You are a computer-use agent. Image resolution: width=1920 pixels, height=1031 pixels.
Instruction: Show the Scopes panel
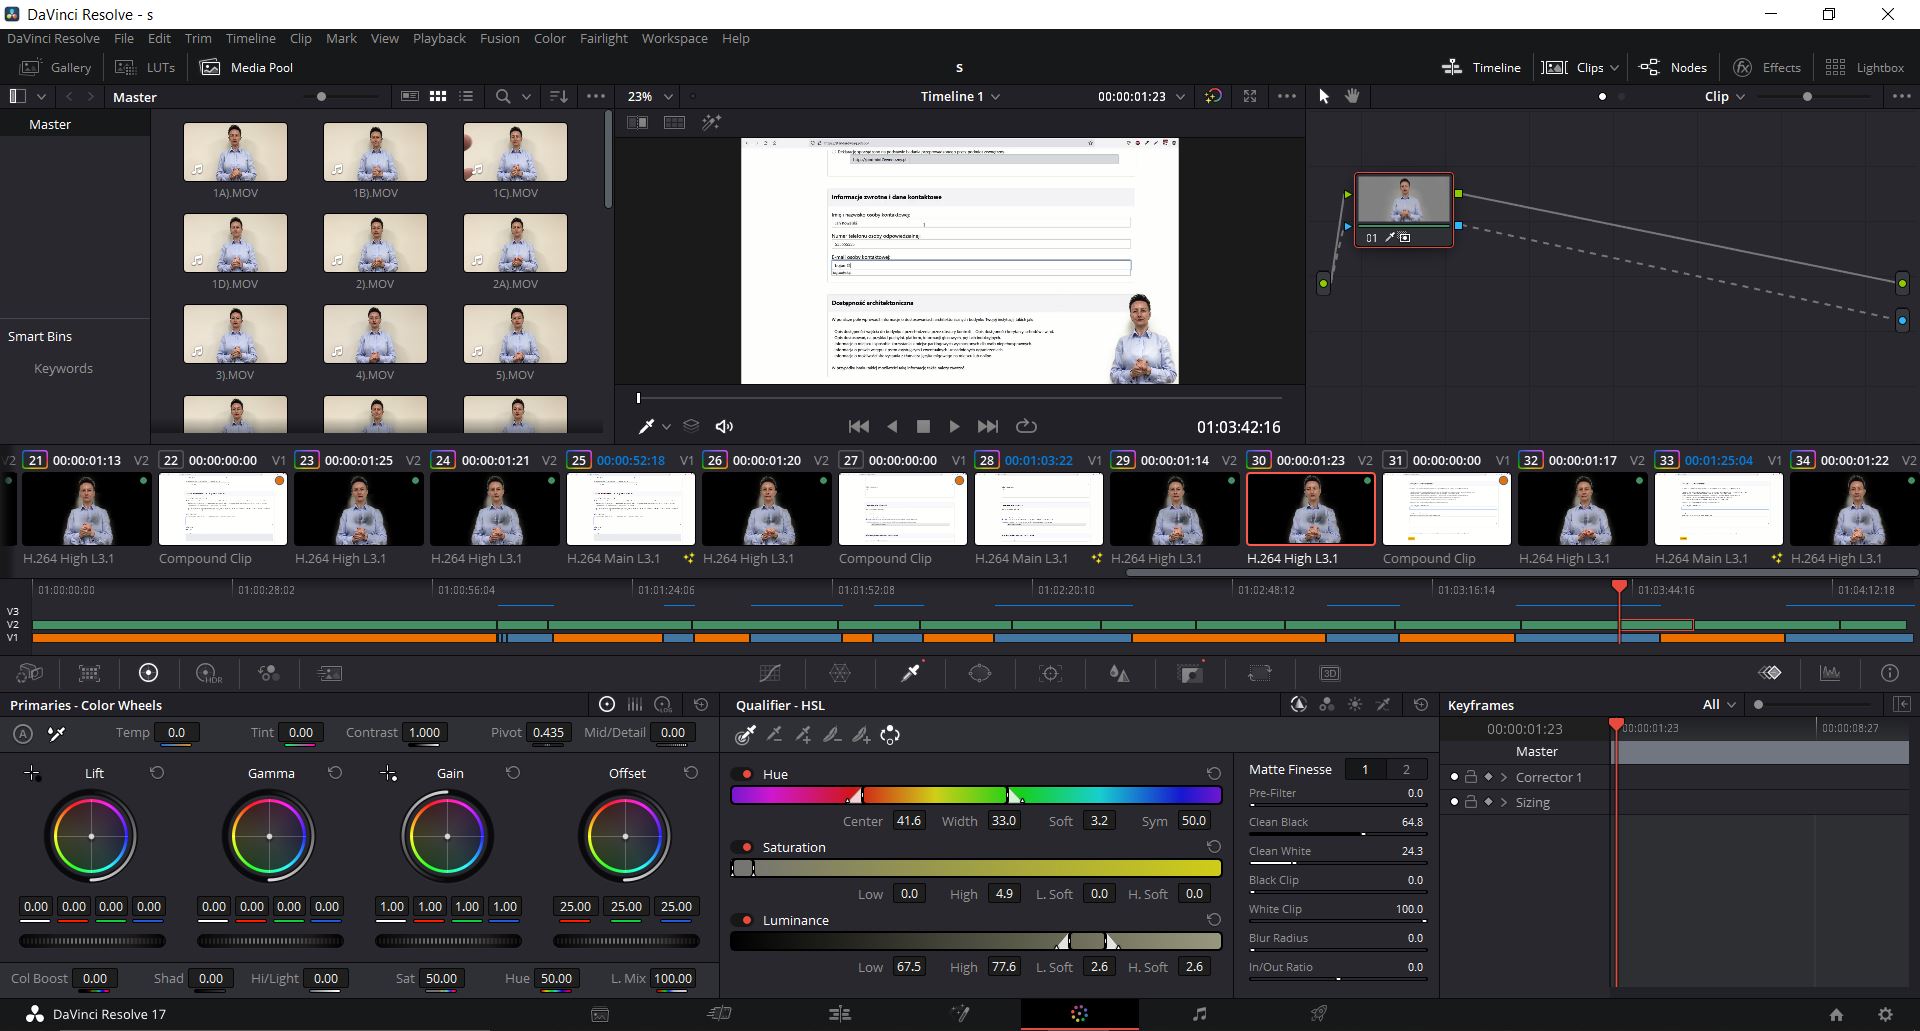pos(1830,673)
